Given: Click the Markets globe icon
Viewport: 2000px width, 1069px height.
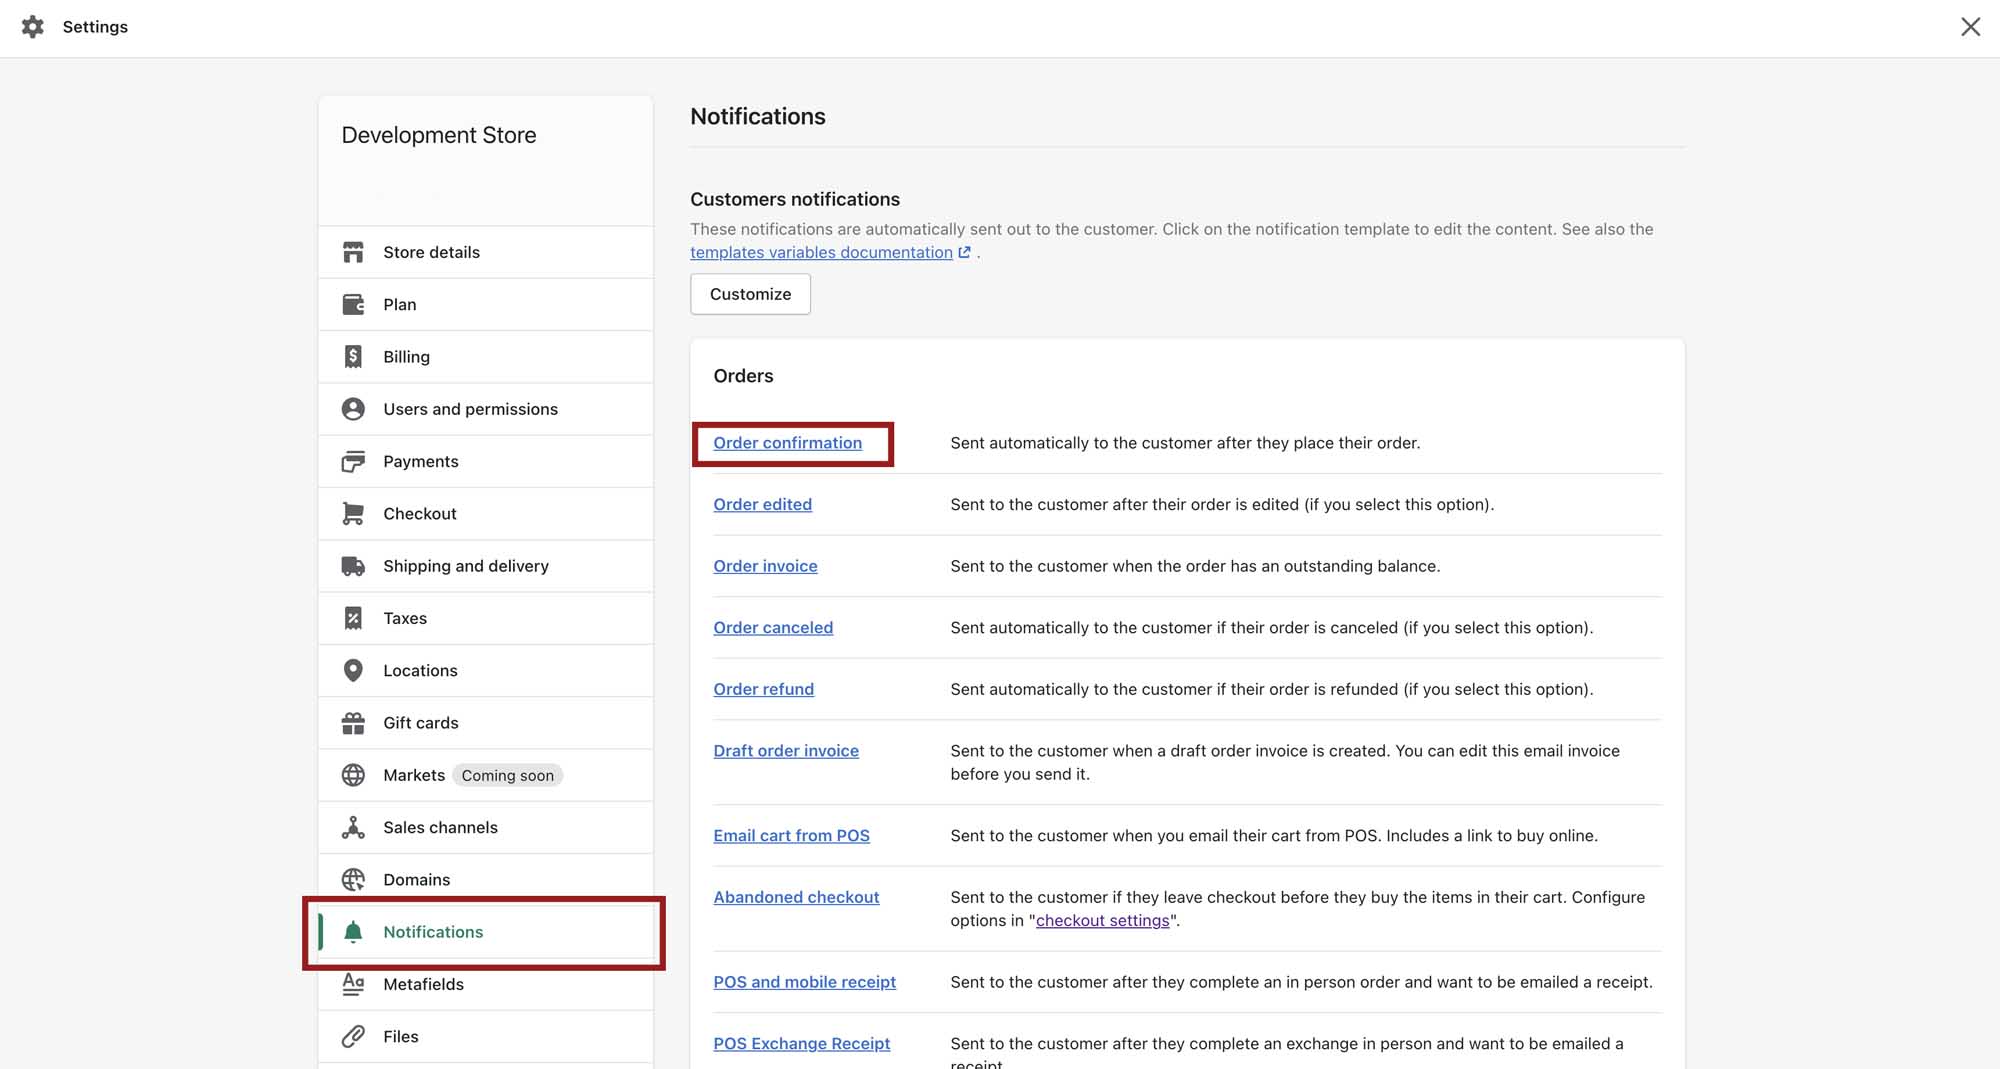Looking at the screenshot, I should coord(353,775).
